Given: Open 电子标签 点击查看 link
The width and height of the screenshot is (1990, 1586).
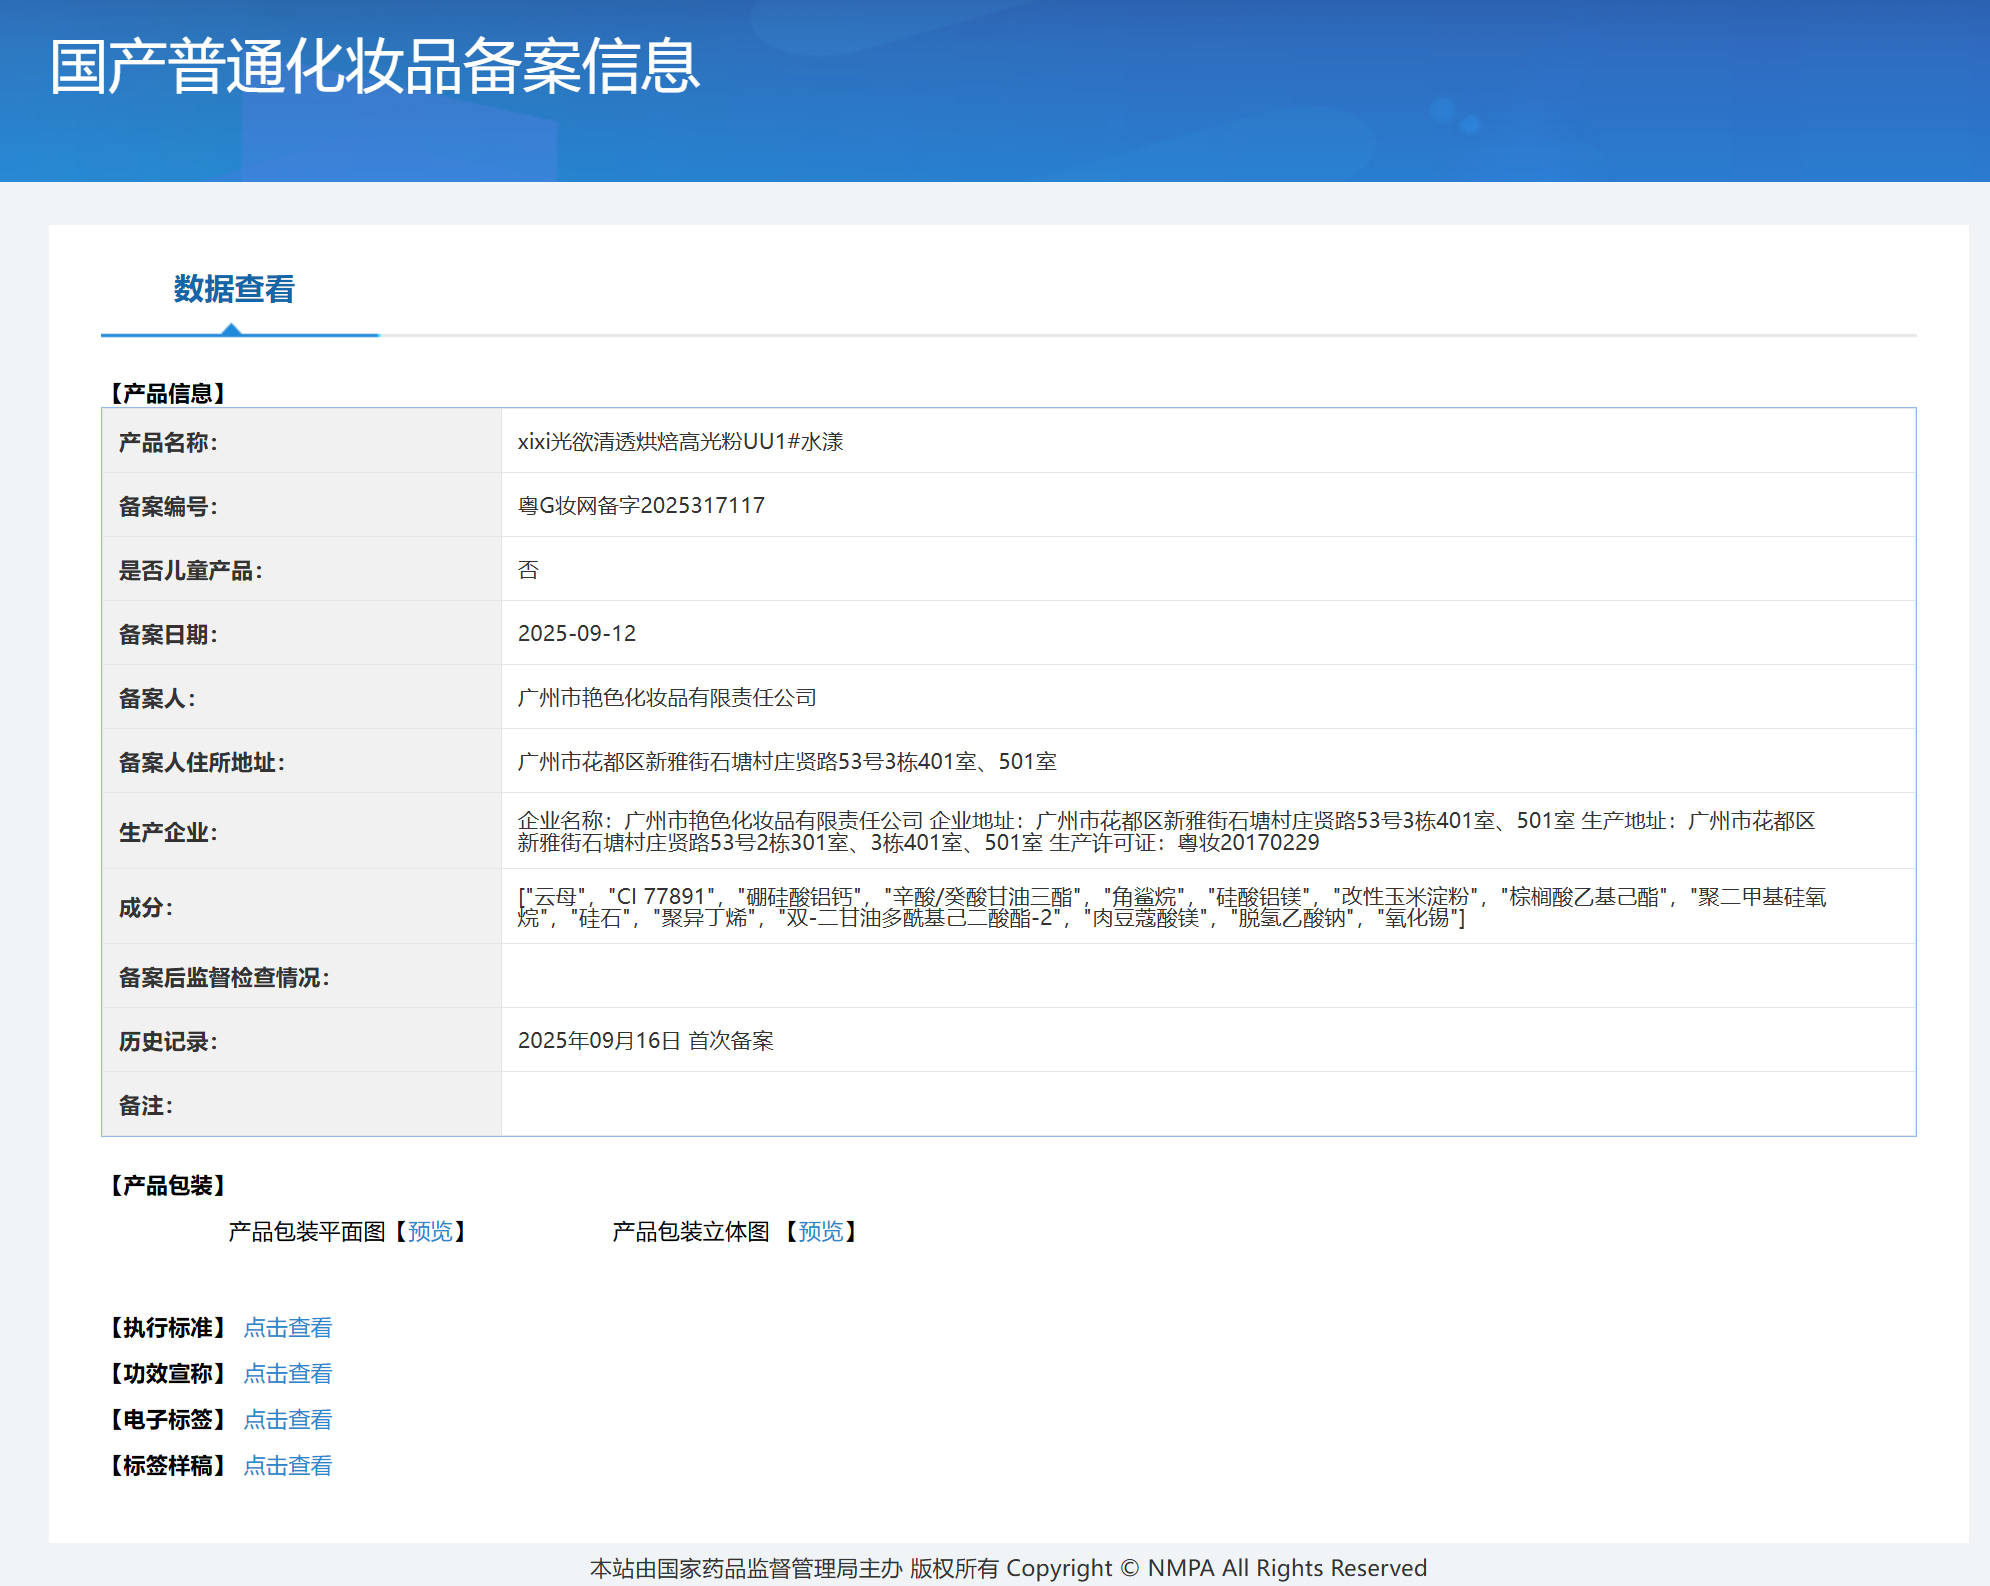Looking at the screenshot, I should [x=288, y=1419].
